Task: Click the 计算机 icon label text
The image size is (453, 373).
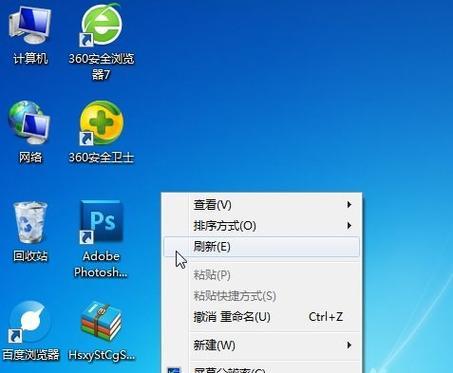Action: (x=30, y=59)
